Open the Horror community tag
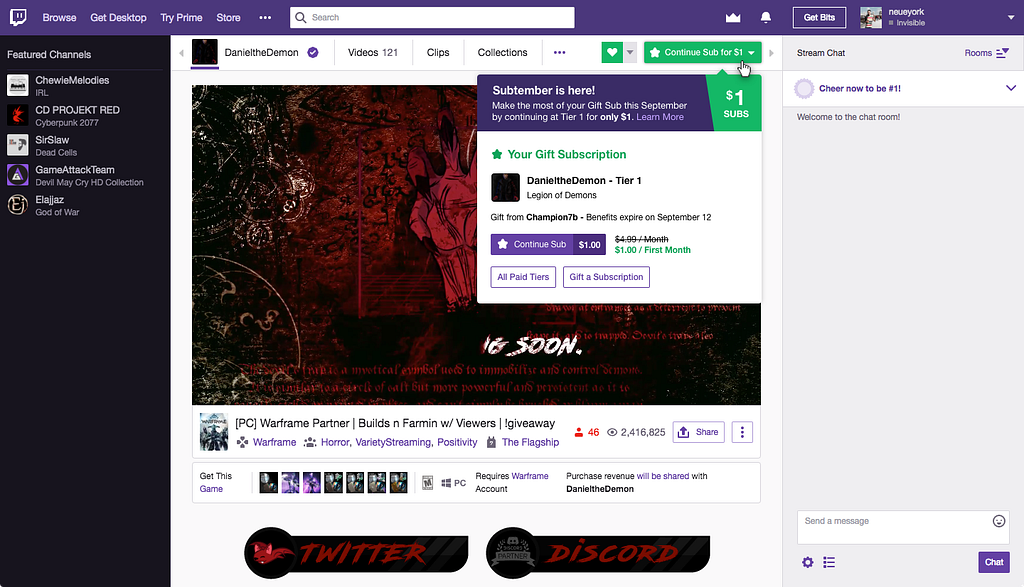 [x=336, y=442]
